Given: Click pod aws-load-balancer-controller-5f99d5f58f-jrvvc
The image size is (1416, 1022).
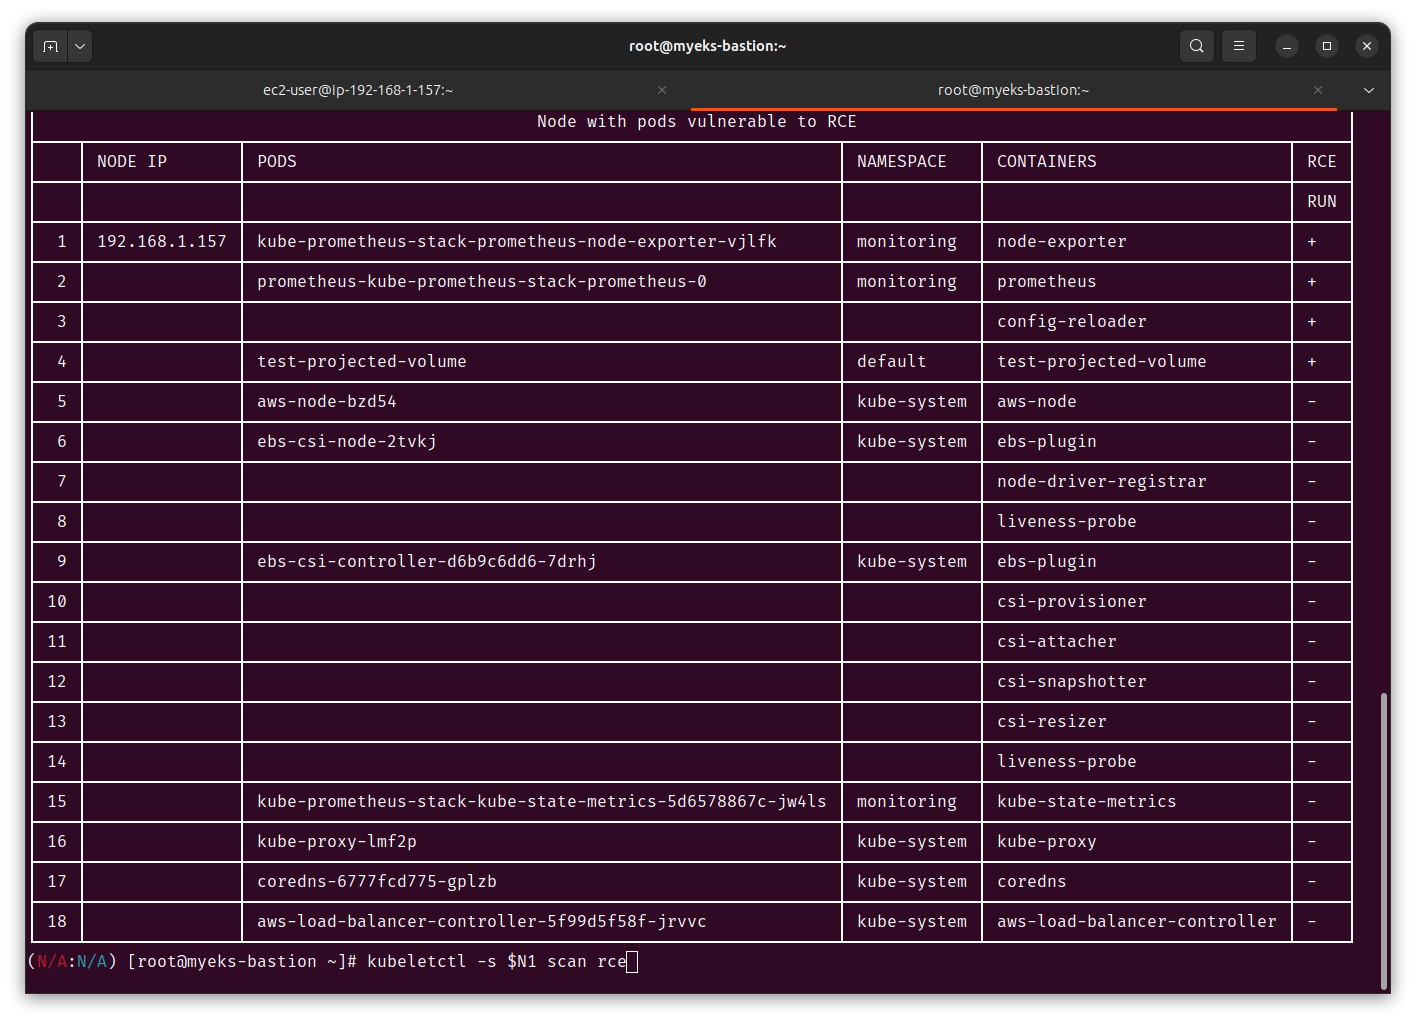Looking at the screenshot, I should pos(482,922).
